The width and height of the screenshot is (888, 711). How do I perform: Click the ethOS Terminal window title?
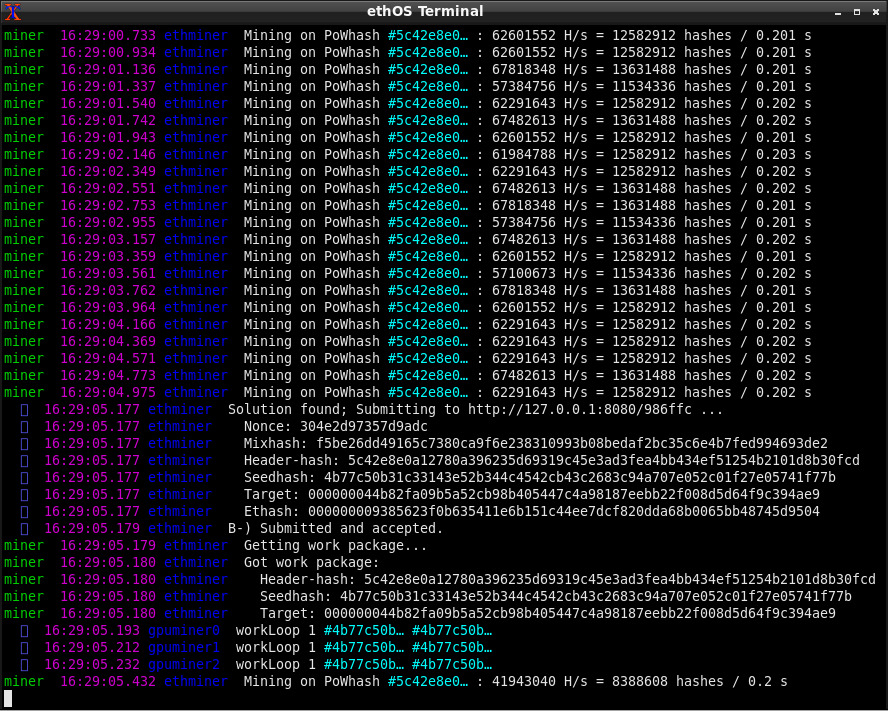[x=425, y=11]
